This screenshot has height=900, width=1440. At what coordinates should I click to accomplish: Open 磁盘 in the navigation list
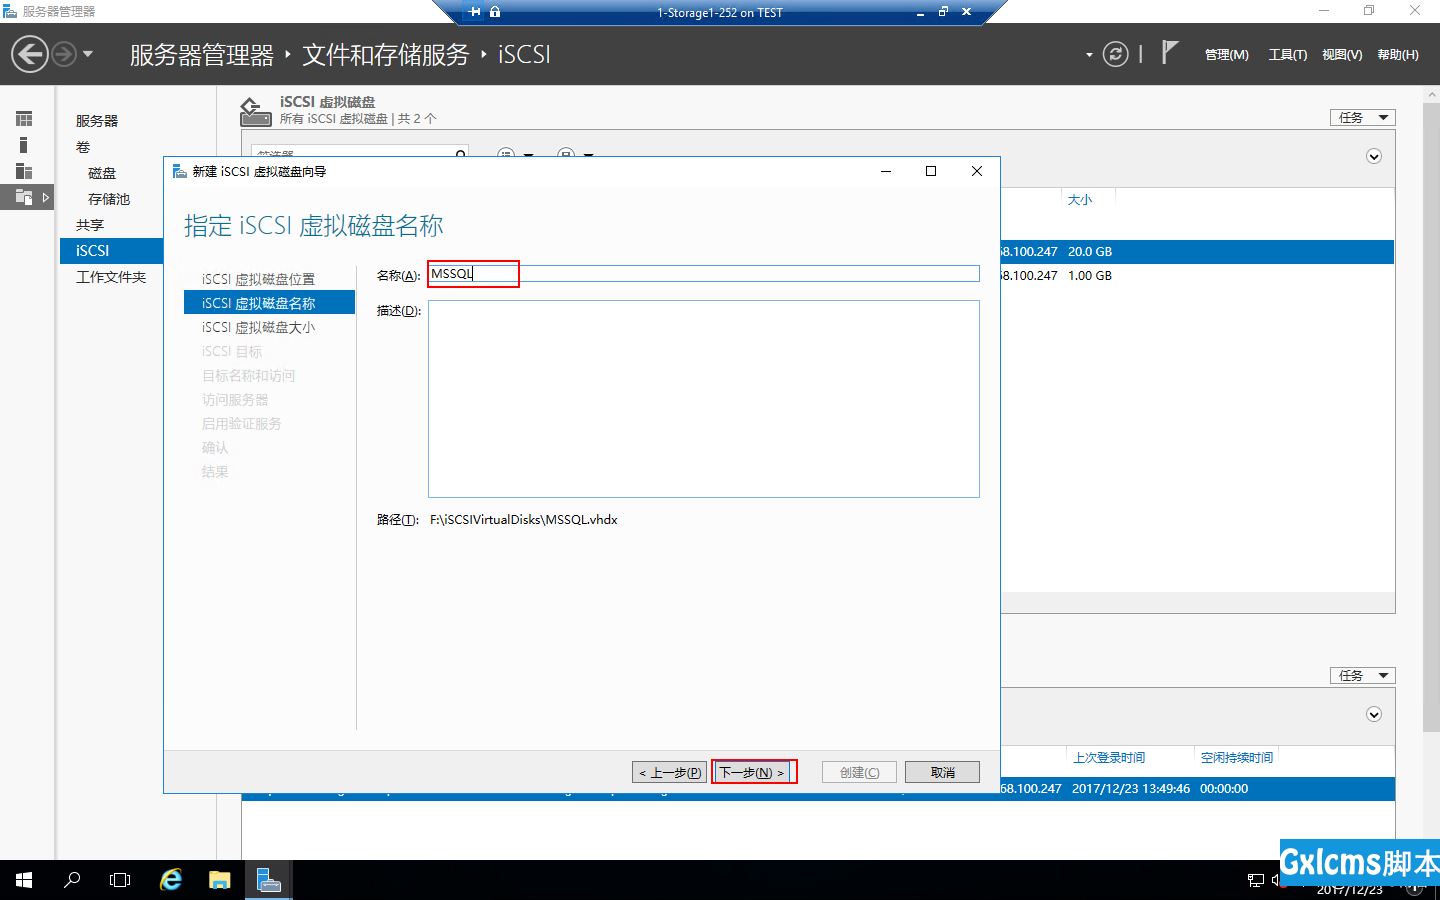pos(102,173)
